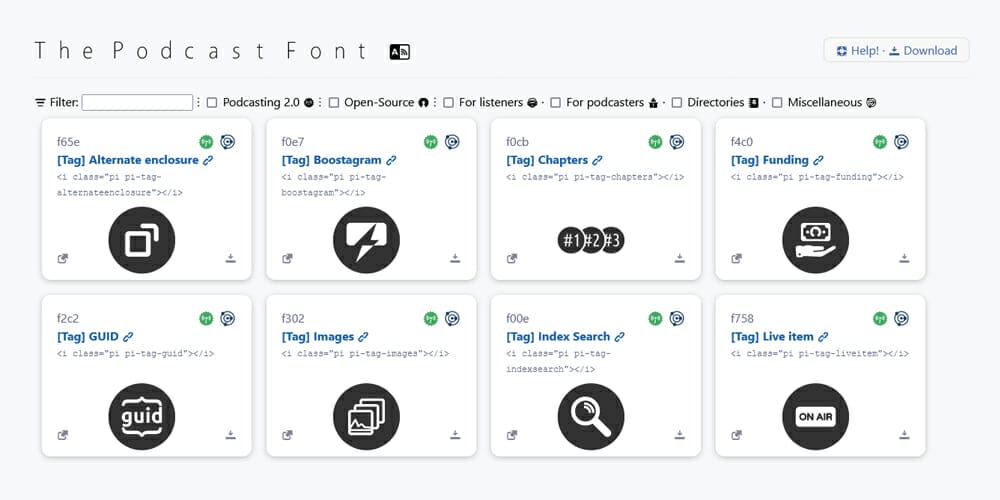
Task: Click the large guid icon
Action: (142, 417)
